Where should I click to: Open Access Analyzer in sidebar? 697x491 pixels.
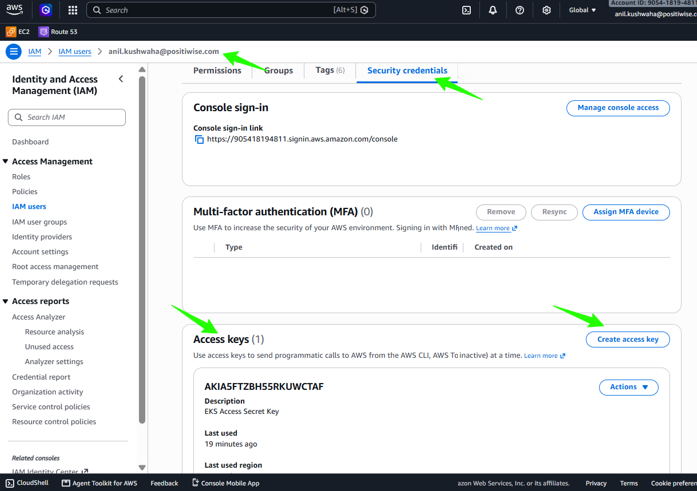(x=38, y=317)
